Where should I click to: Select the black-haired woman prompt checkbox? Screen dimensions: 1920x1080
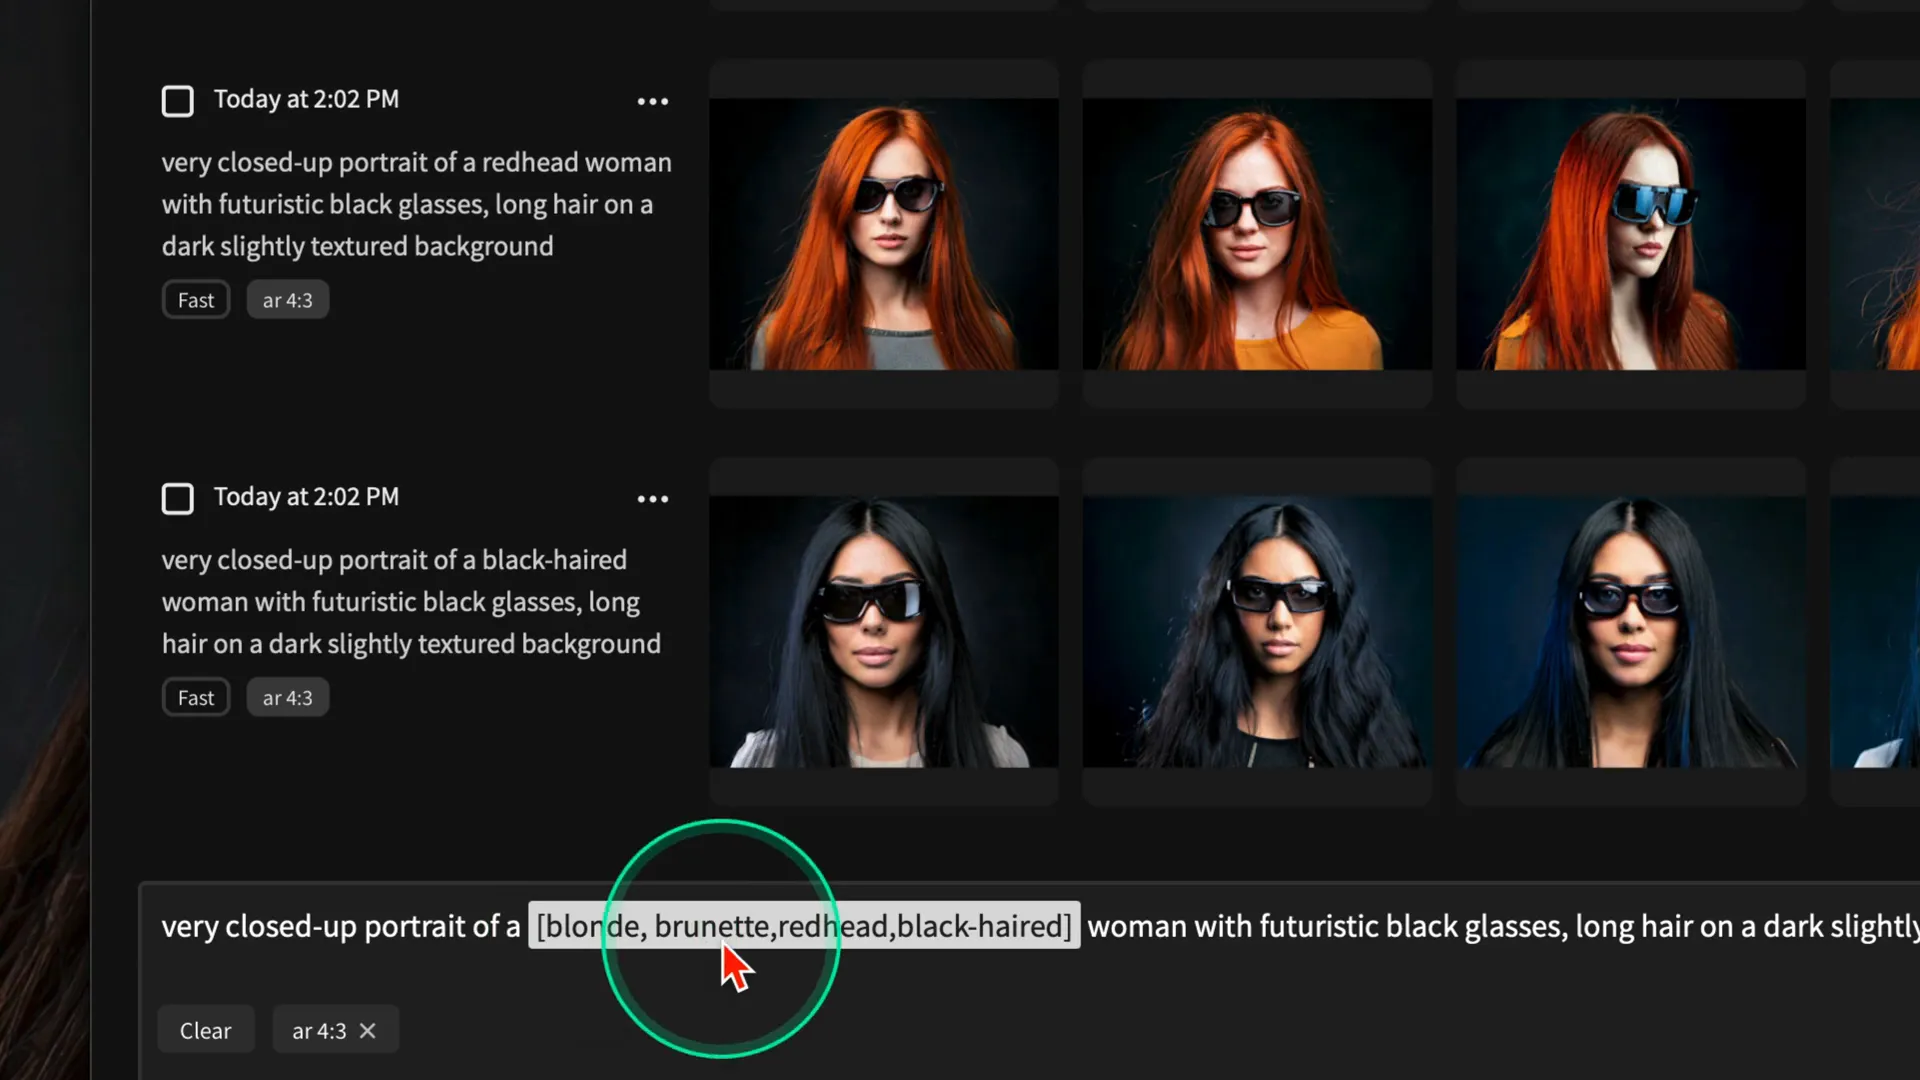pyautogui.click(x=178, y=498)
